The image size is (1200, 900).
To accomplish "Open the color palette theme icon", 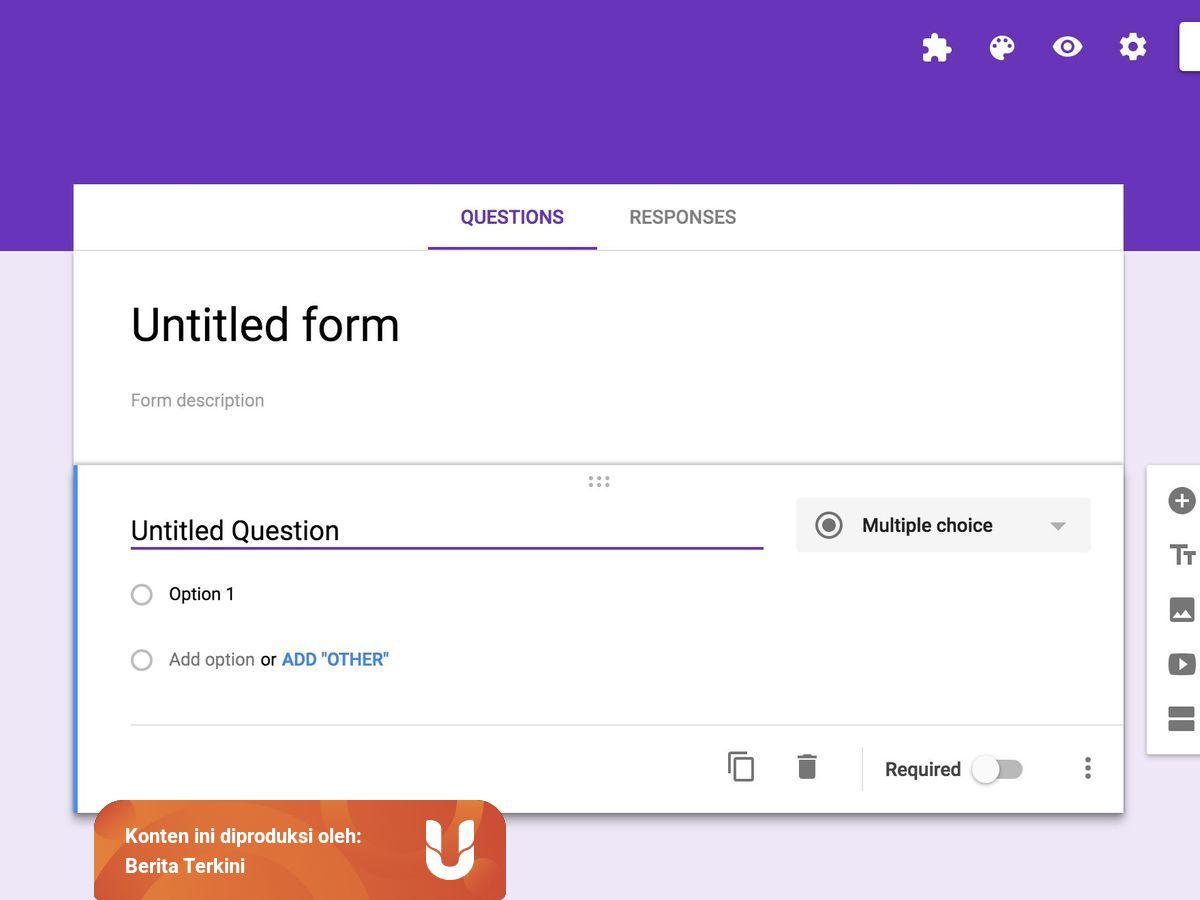I will tap(1002, 47).
